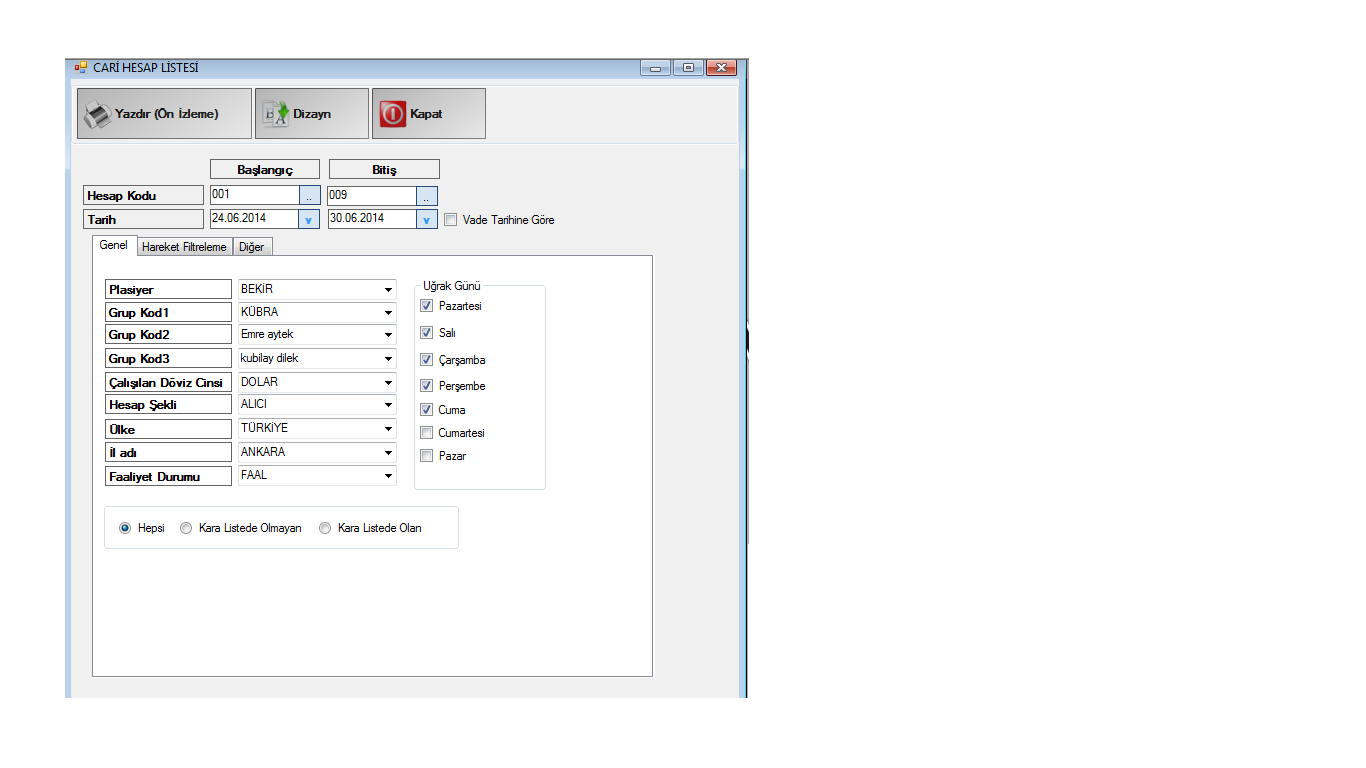Viewport: 1366px width, 768px height.
Task: Select Kara Listede Olan radio button
Action: click(325, 528)
